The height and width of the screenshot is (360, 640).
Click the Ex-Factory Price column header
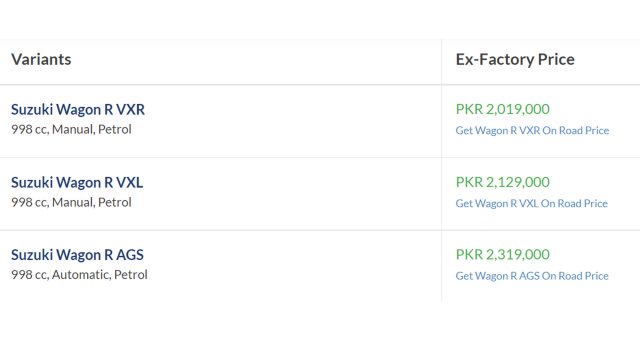(515, 60)
